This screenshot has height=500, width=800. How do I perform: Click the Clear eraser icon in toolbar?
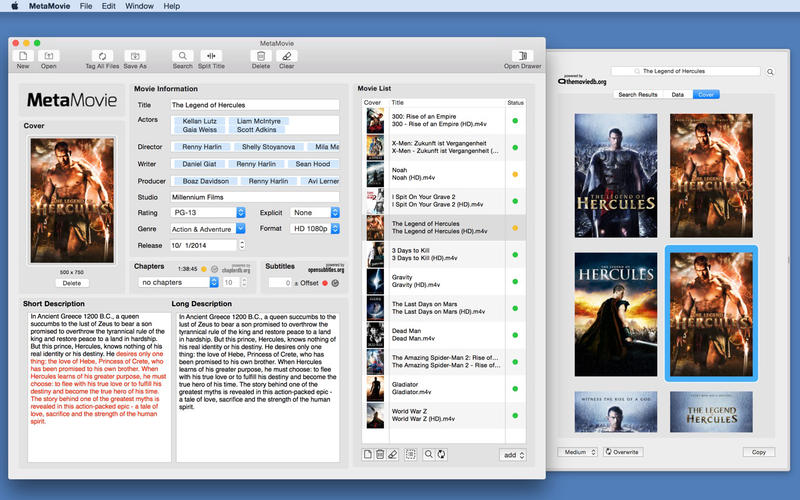[286, 56]
